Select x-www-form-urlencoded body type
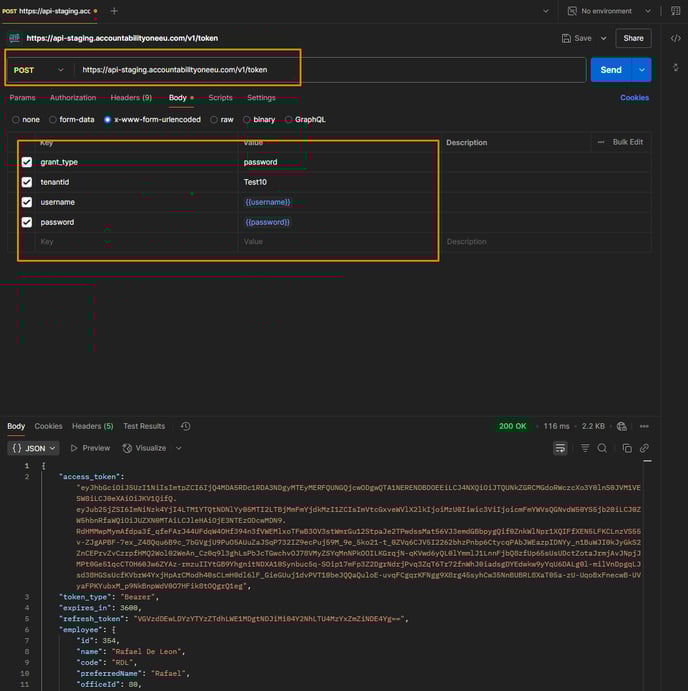Viewport: 688px width, 691px height. (108, 119)
